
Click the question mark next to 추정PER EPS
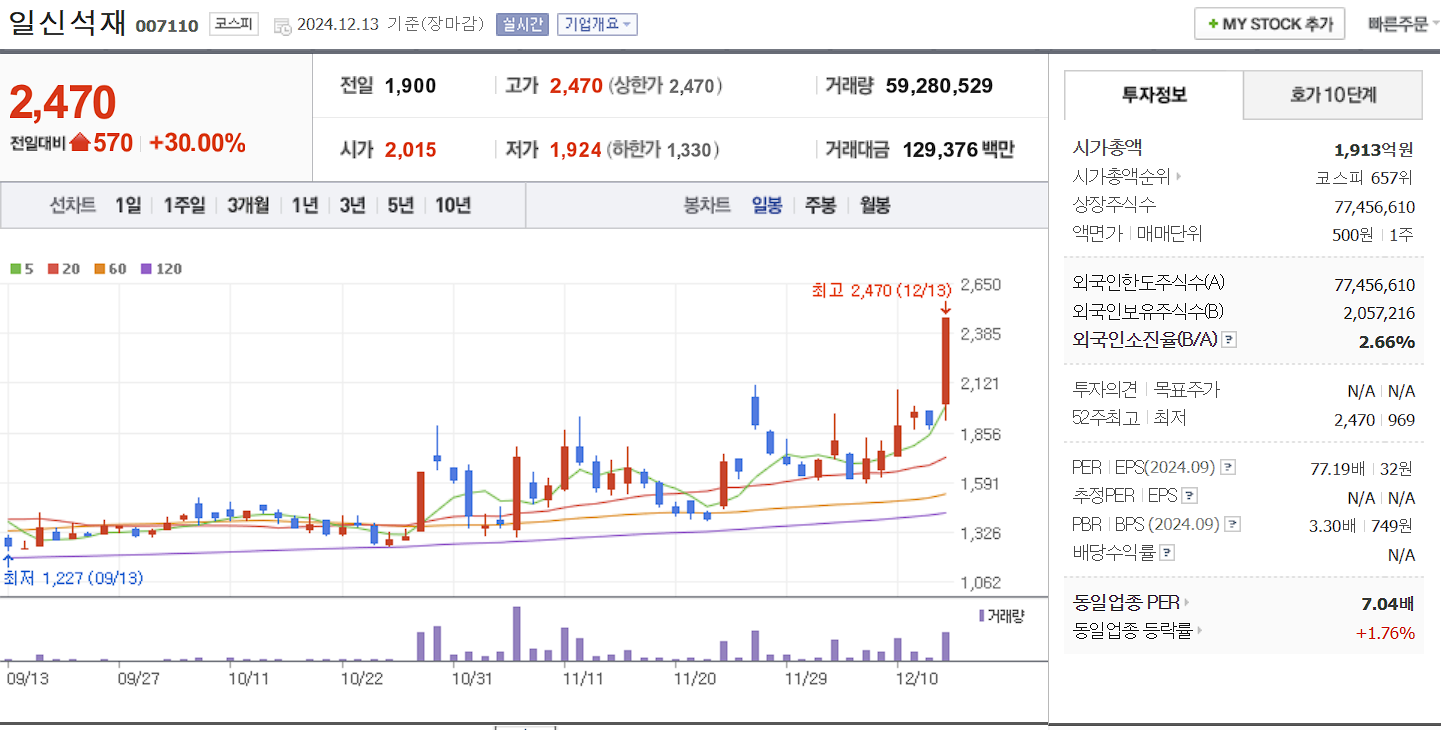(x=1190, y=497)
